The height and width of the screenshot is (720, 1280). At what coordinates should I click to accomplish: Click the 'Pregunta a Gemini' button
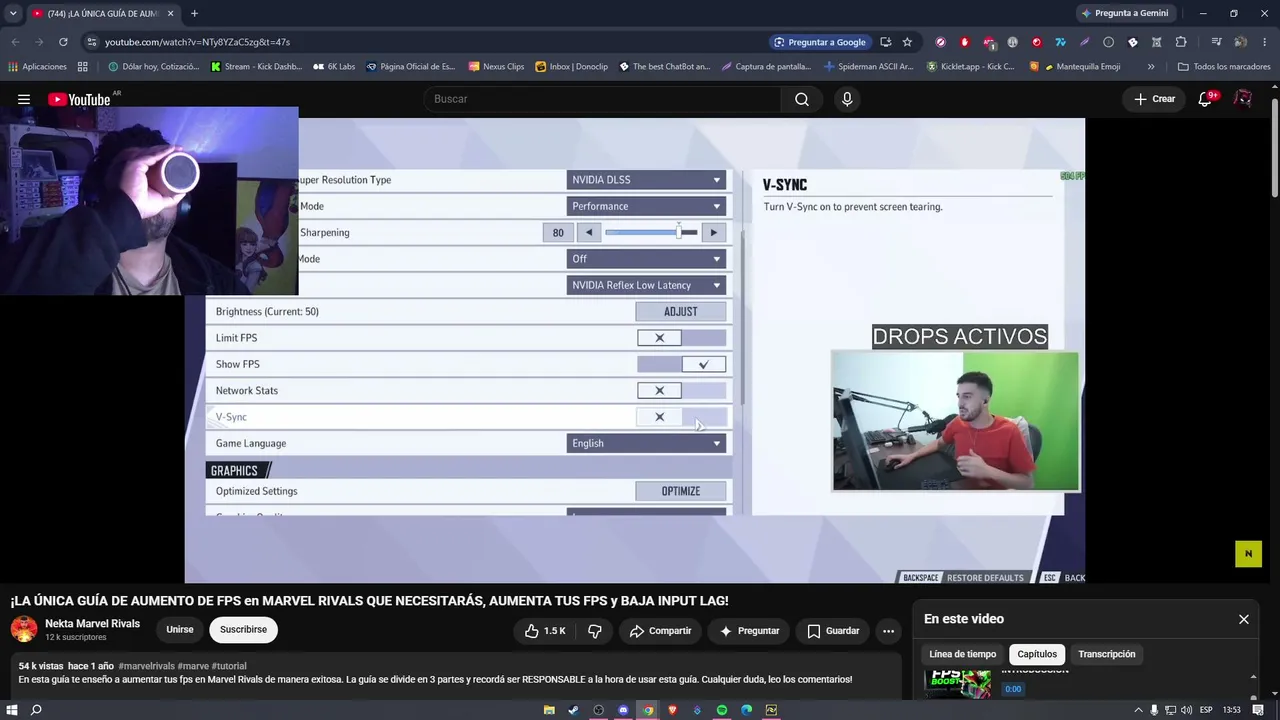coord(1125,13)
